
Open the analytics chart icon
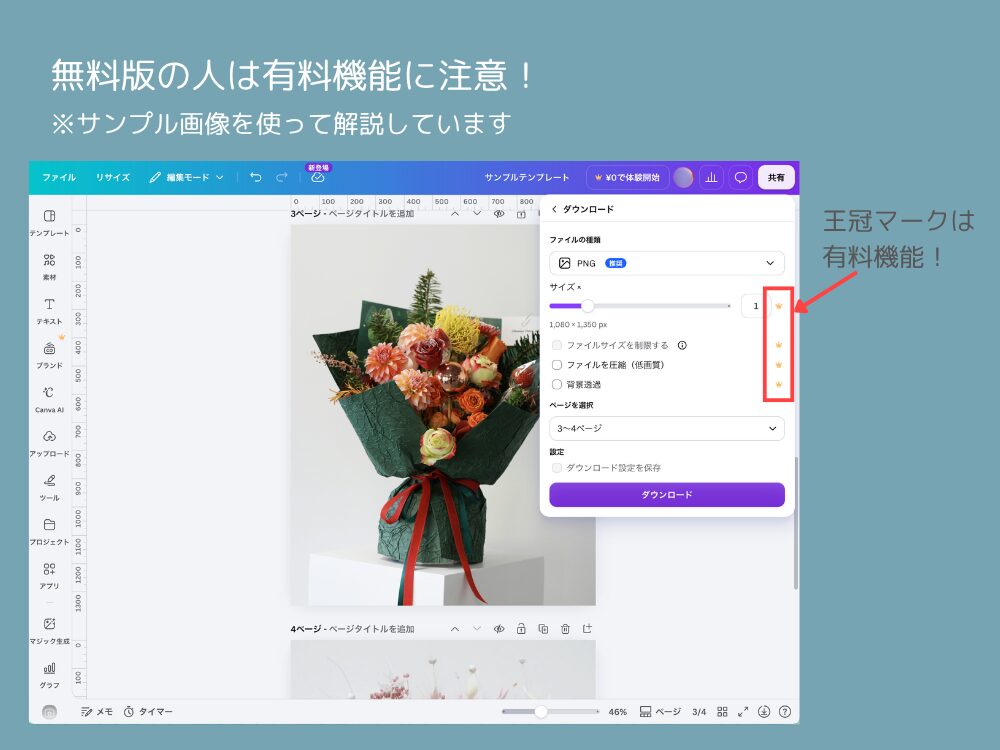711,177
